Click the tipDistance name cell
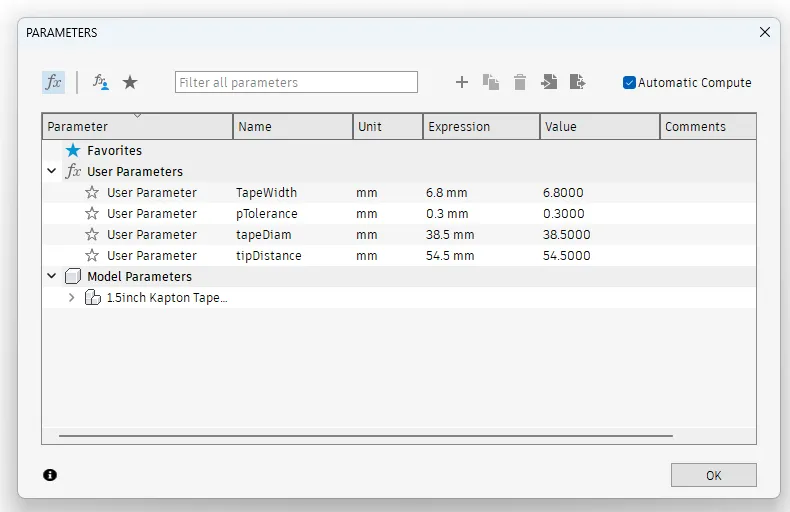This screenshot has width=790, height=512. tap(269, 255)
